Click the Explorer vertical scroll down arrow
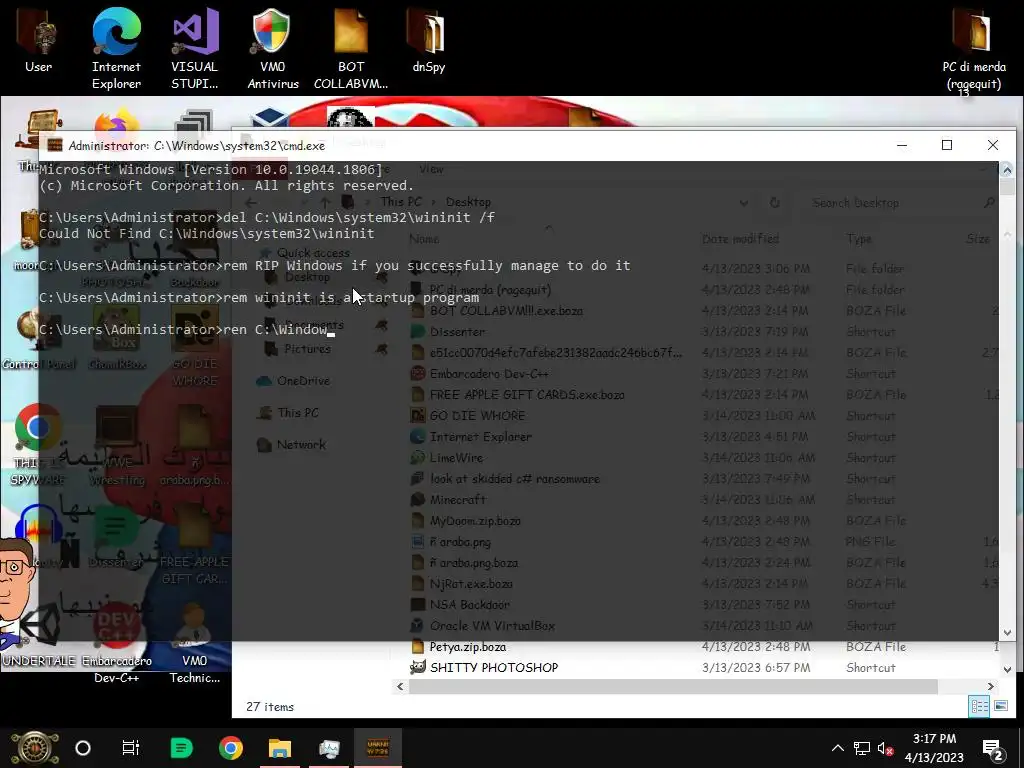This screenshot has height=768, width=1024. (x=1007, y=669)
